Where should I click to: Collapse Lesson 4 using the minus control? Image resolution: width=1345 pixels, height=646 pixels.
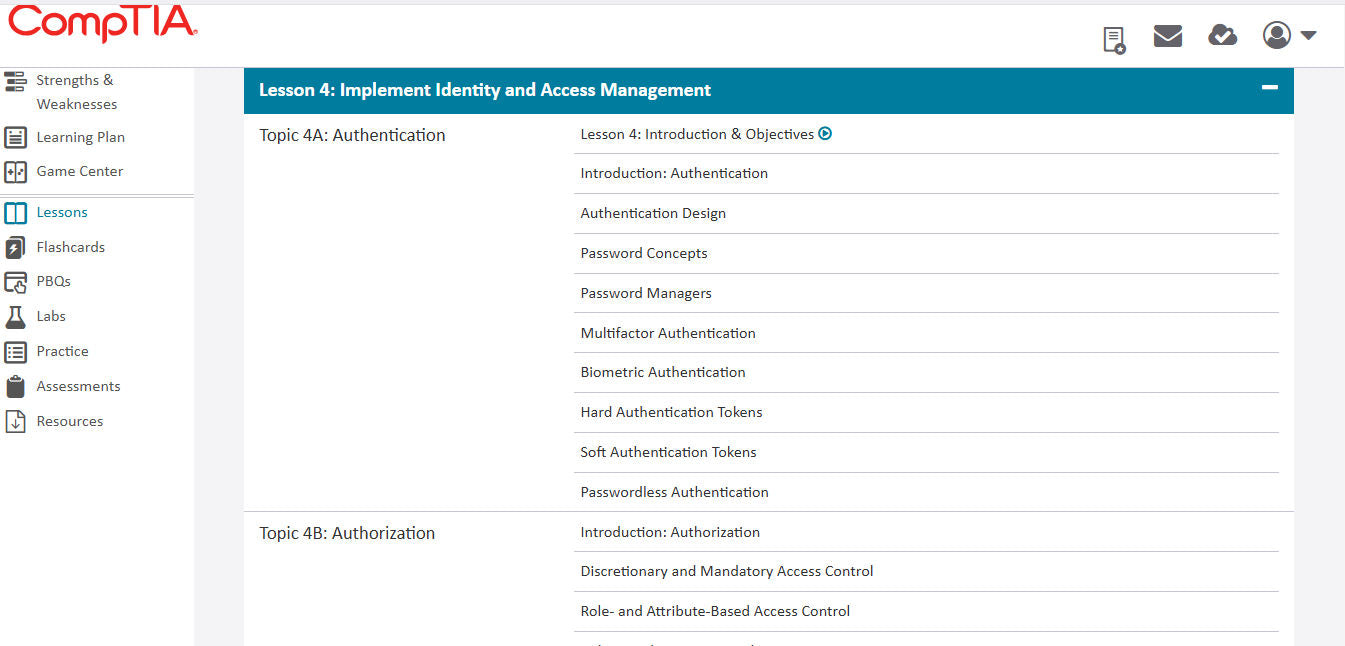[1269, 88]
